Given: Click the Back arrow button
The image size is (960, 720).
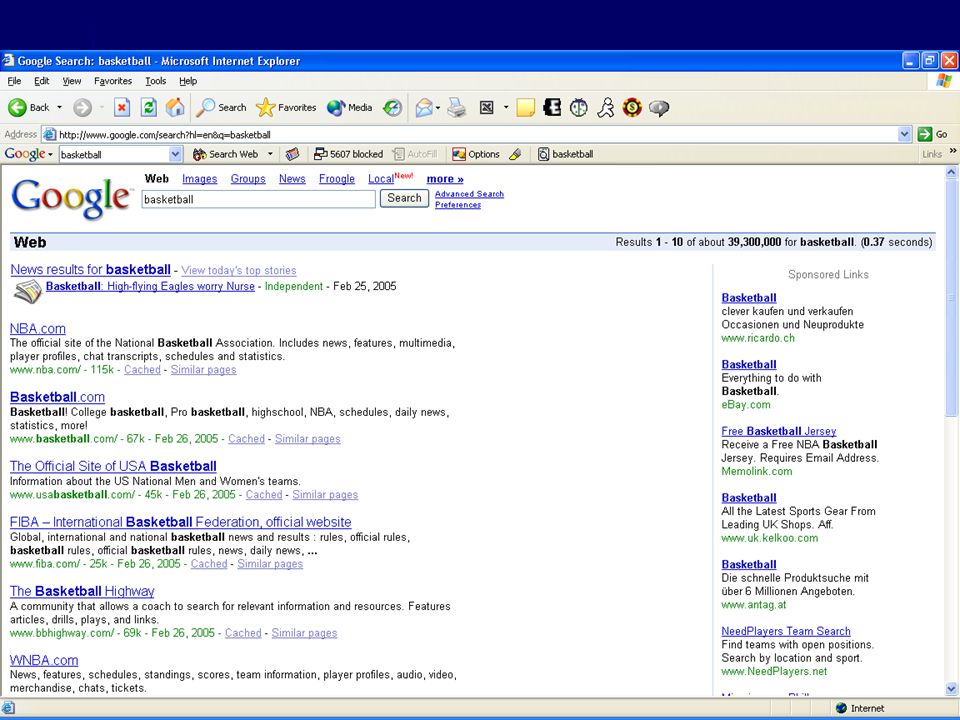Looking at the screenshot, I should click(28, 108).
